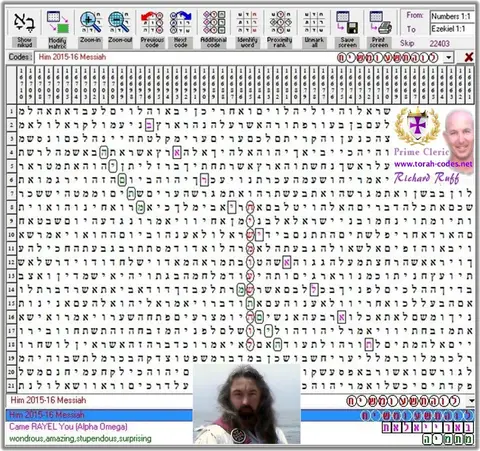The image size is (480, 451).
Task: Click the Save screen icon
Action: [347, 22]
